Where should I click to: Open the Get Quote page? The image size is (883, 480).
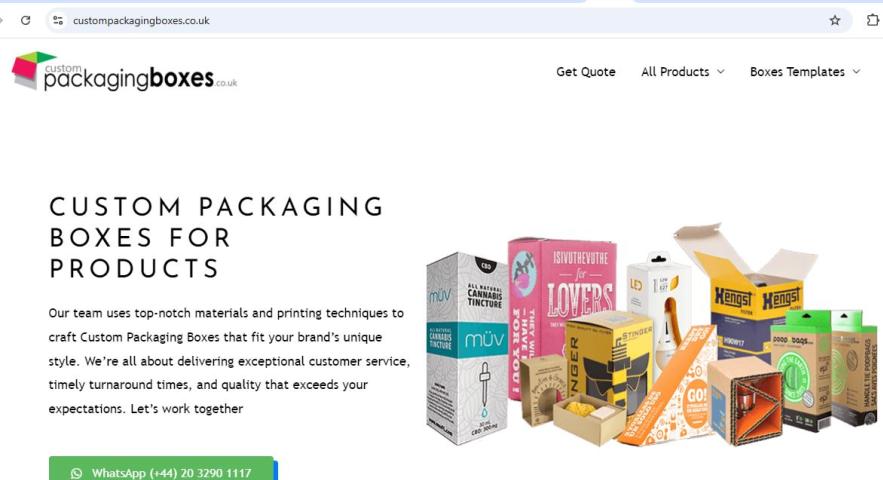pyautogui.click(x=586, y=72)
